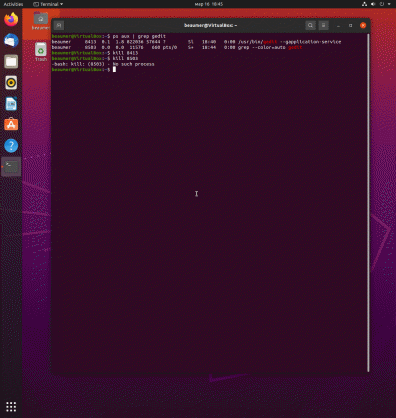Screen dimensions: 396x418
Task: Click the volume icon in top bar
Action: pyautogui.click(x=373, y=4)
